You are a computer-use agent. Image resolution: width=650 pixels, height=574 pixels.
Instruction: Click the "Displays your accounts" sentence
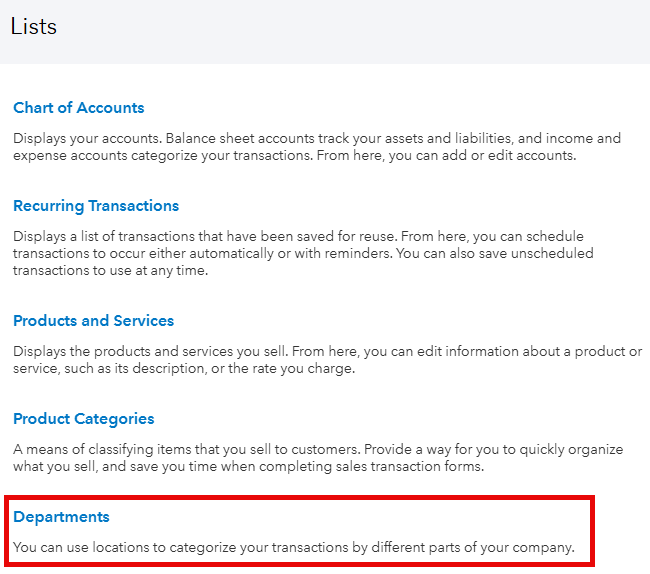pos(74,138)
